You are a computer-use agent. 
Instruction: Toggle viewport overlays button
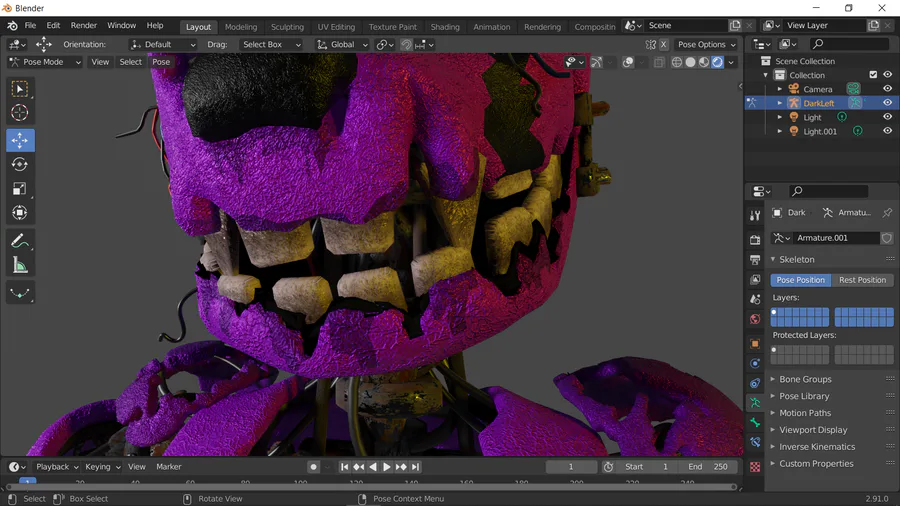pyautogui.click(x=628, y=62)
